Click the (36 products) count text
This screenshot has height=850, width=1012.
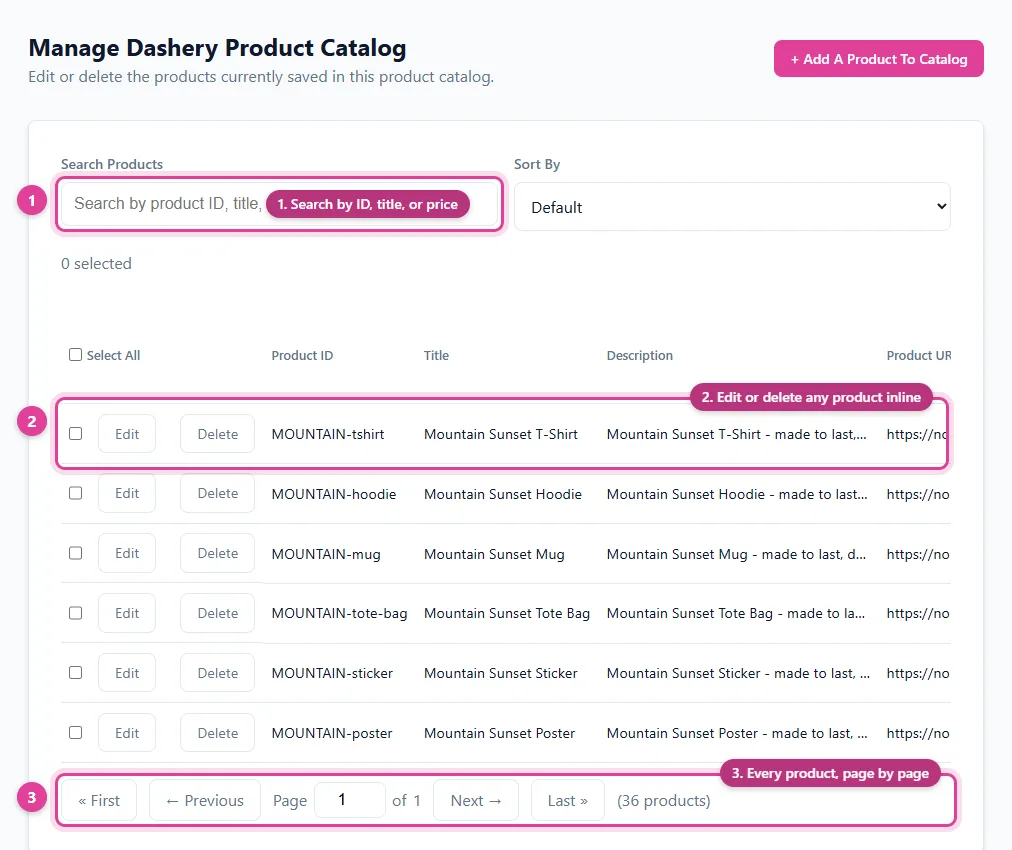[x=663, y=801]
